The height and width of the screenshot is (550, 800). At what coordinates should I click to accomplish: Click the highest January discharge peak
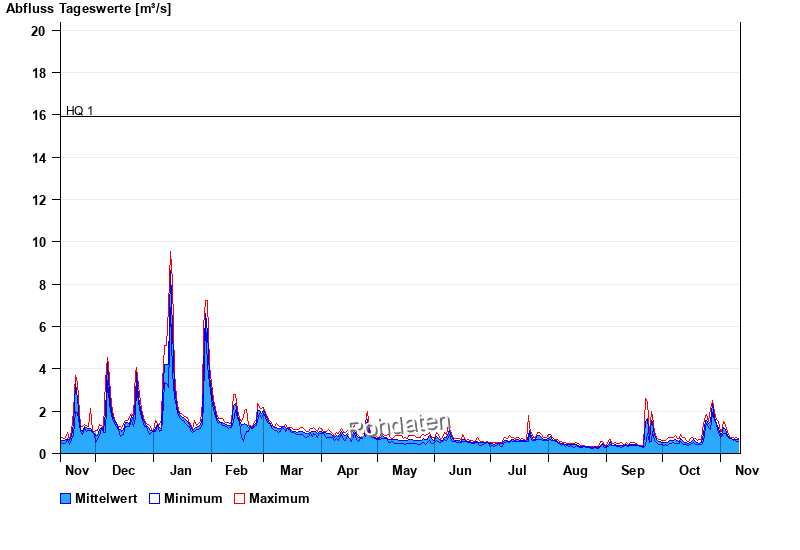point(170,253)
